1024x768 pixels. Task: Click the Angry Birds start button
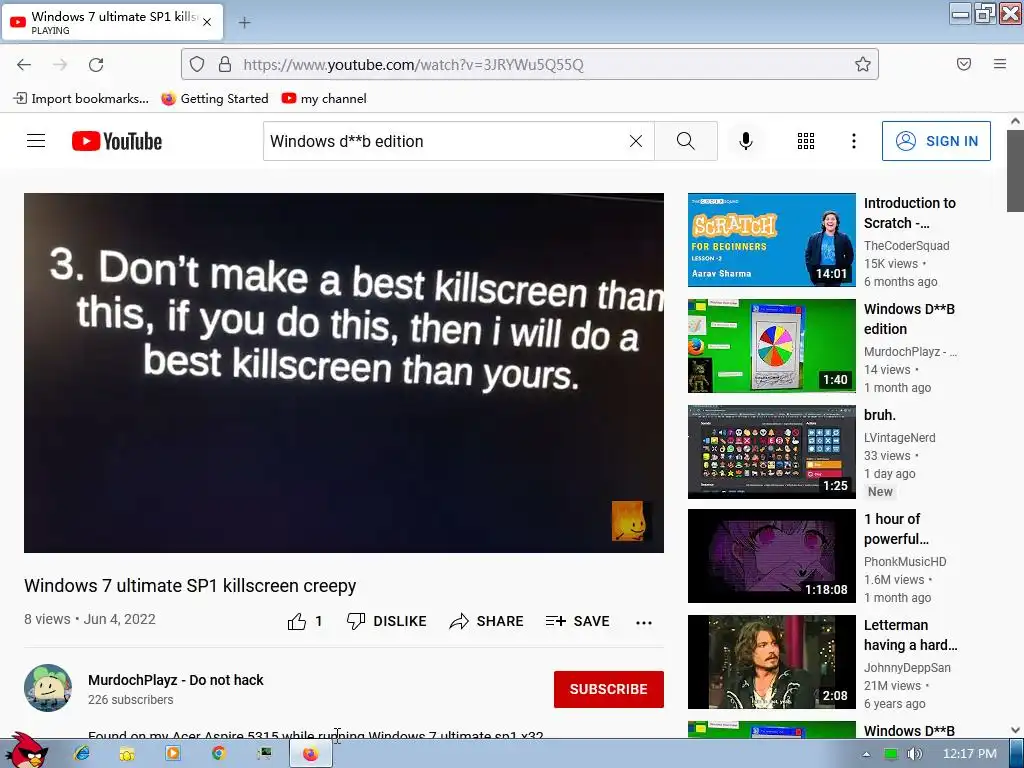[26, 751]
